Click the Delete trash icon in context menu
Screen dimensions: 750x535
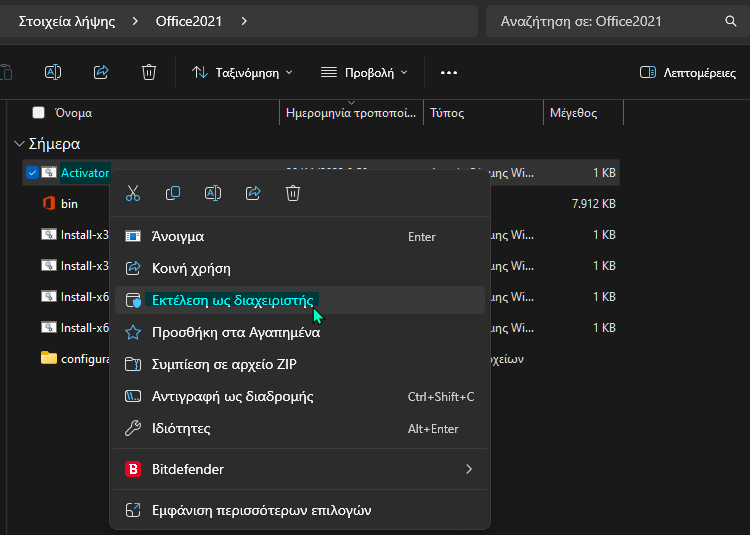tap(293, 193)
